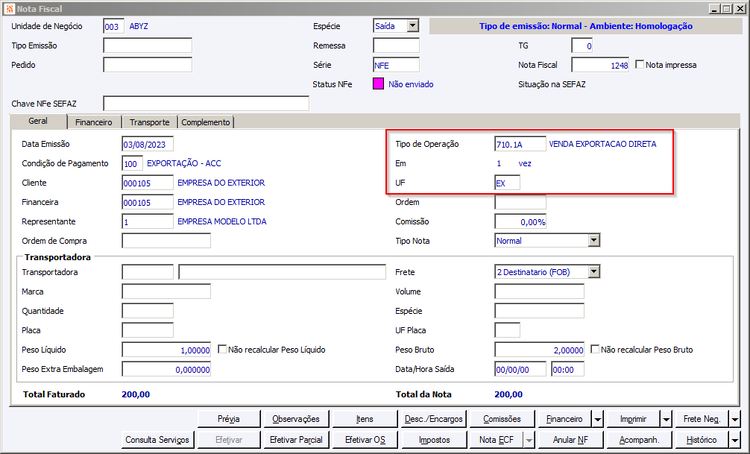Open the Espécie dropdown showing Saída
The image size is (750, 454).
click(x=413, y=26)
